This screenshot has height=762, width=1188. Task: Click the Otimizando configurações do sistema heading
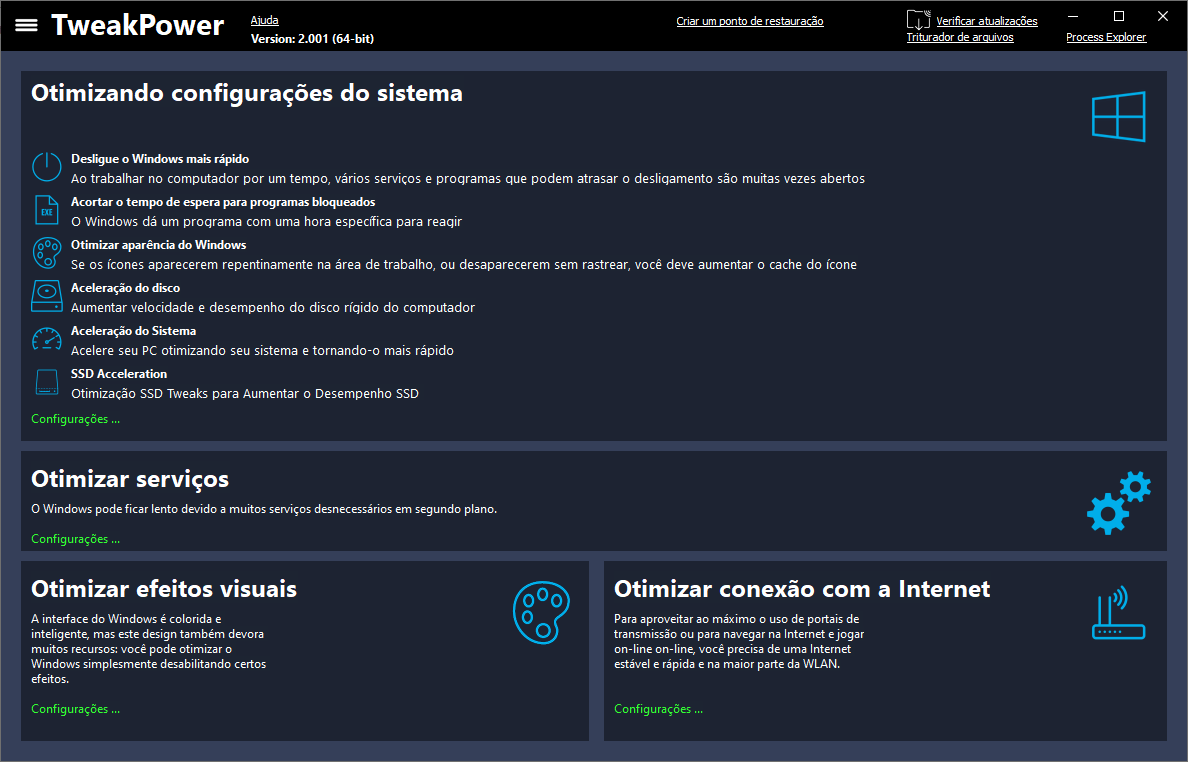pos(247,93)
